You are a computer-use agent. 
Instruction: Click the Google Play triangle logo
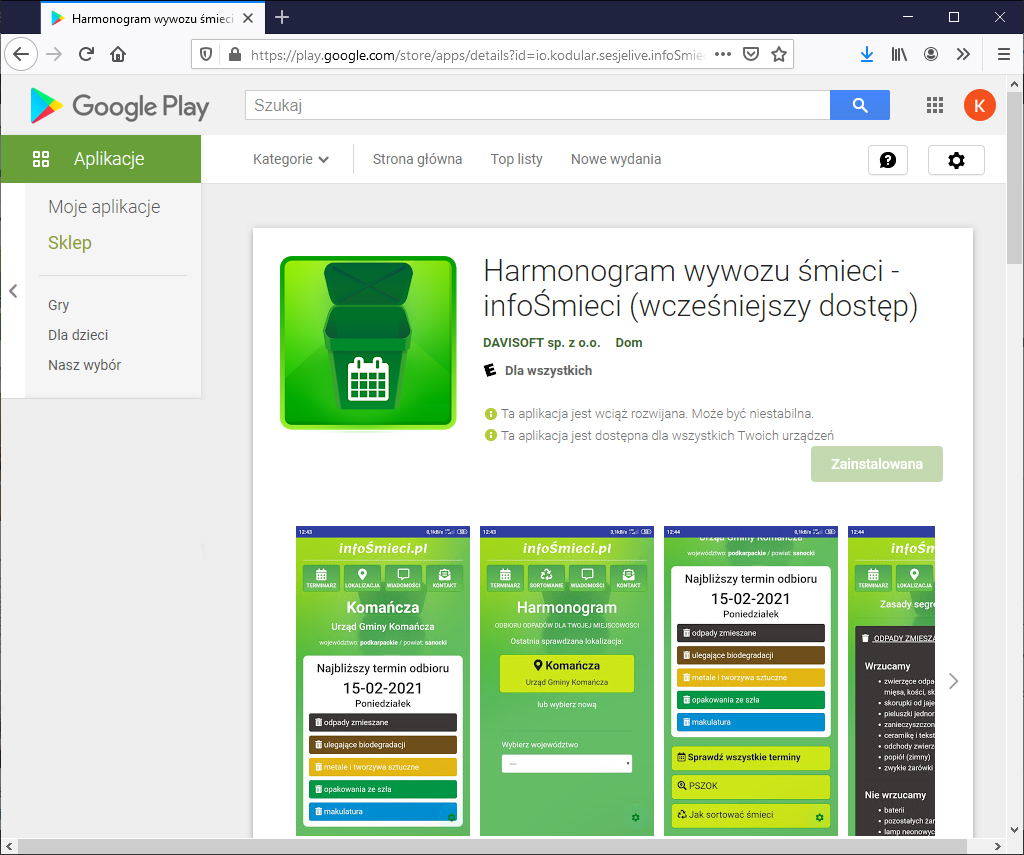(x=42, y=105)
